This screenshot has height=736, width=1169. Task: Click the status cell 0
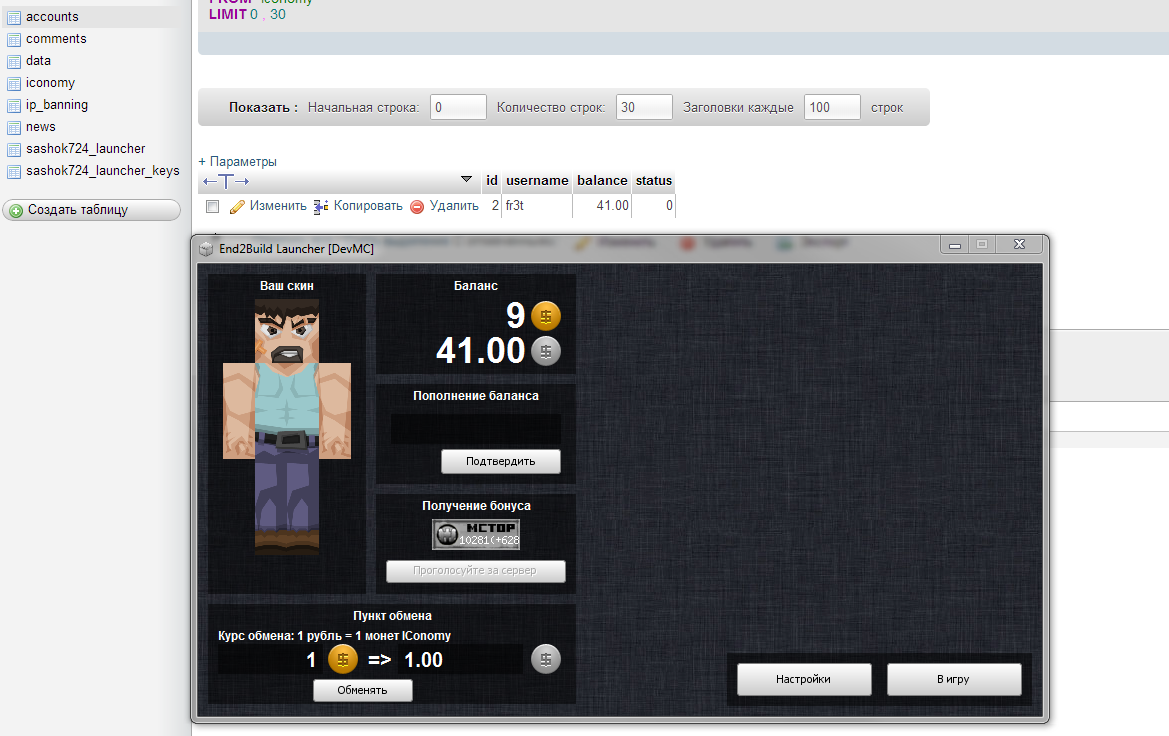654,206
